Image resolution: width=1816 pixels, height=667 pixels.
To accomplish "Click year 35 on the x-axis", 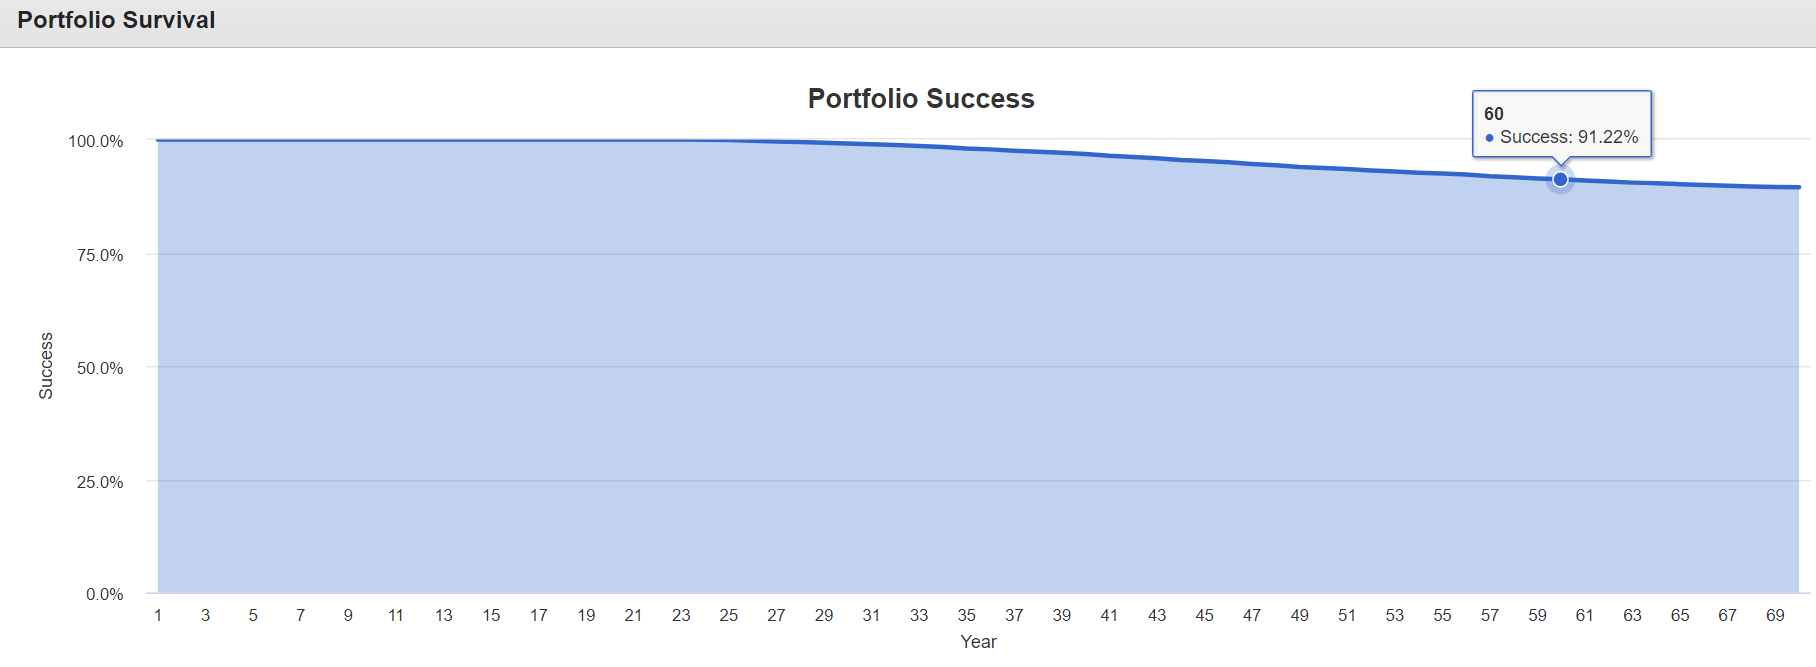I will pos(967,615).
